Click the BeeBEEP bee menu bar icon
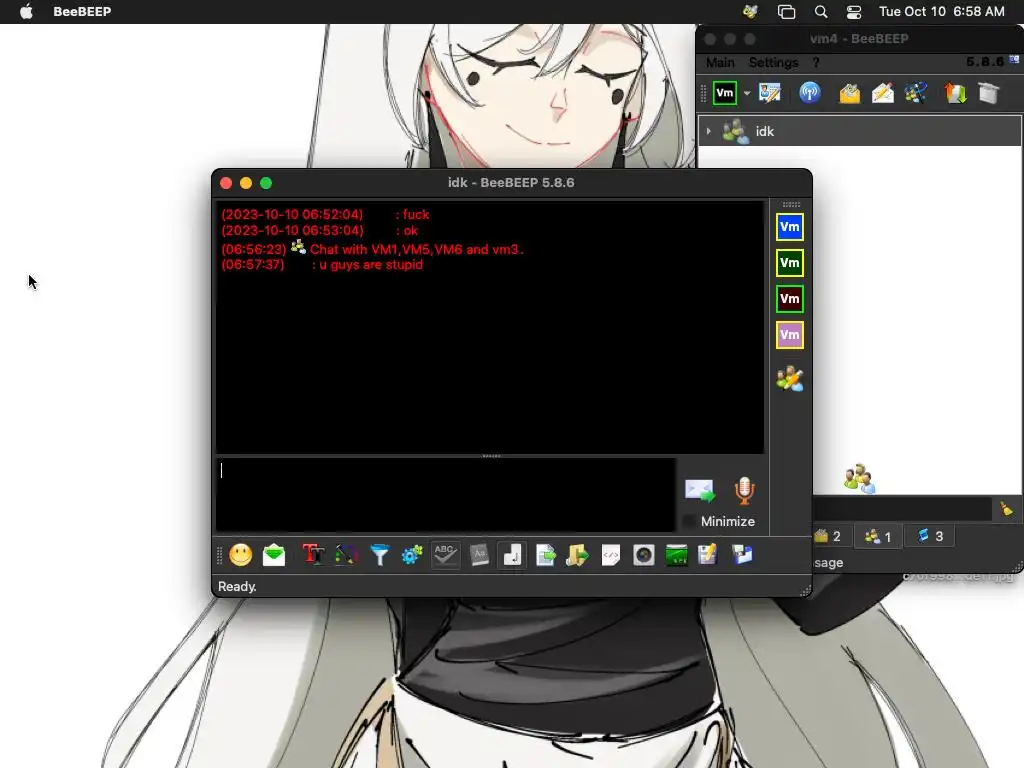Screen dimensions: 1024x768 tap(750, 11)
